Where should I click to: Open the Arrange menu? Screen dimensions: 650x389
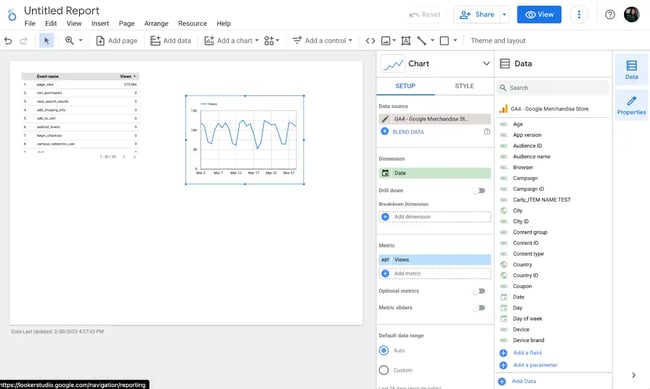pyautogui.click(x=156, y=24)
